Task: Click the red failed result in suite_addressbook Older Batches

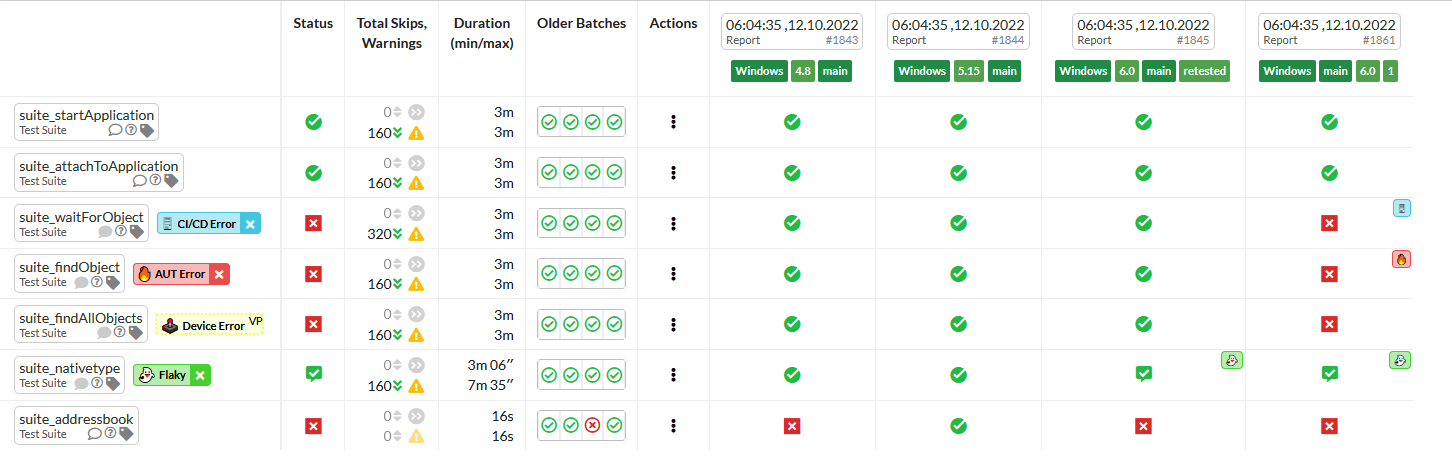Action: pos(592,426)
